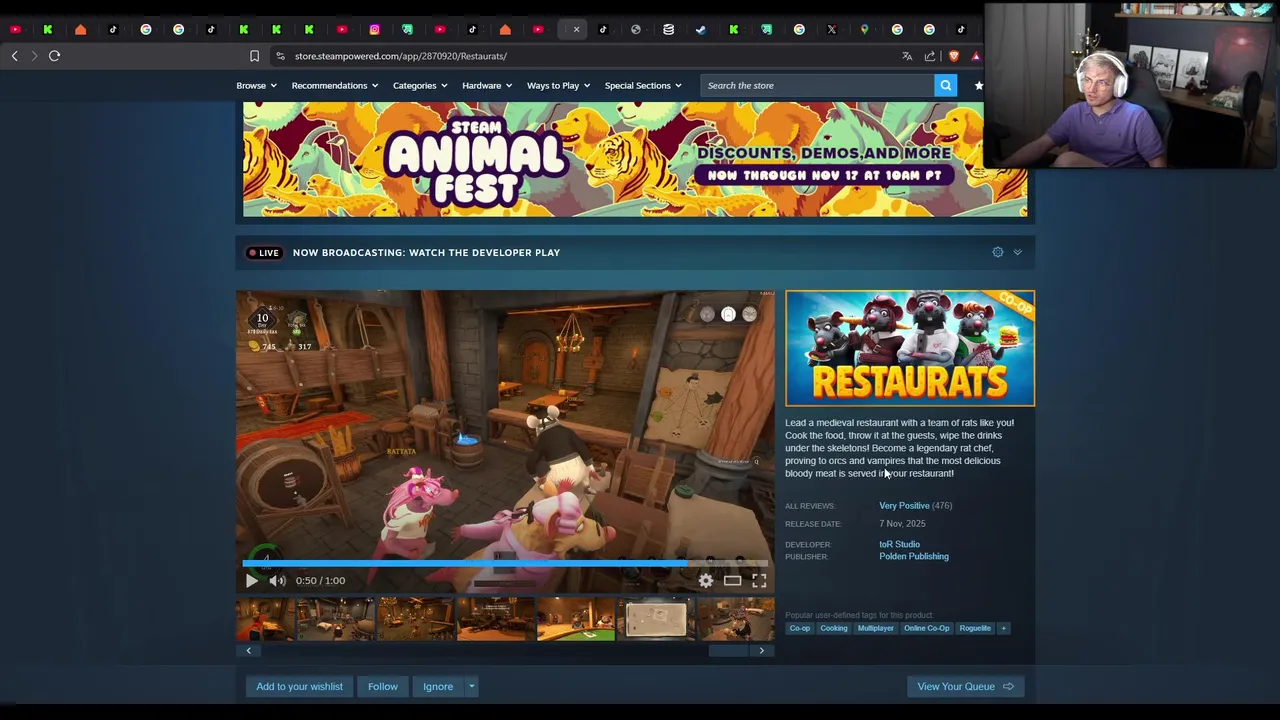
Task: Expand the Browse menu
Action: pyautogui.click(x=256, y=85)
